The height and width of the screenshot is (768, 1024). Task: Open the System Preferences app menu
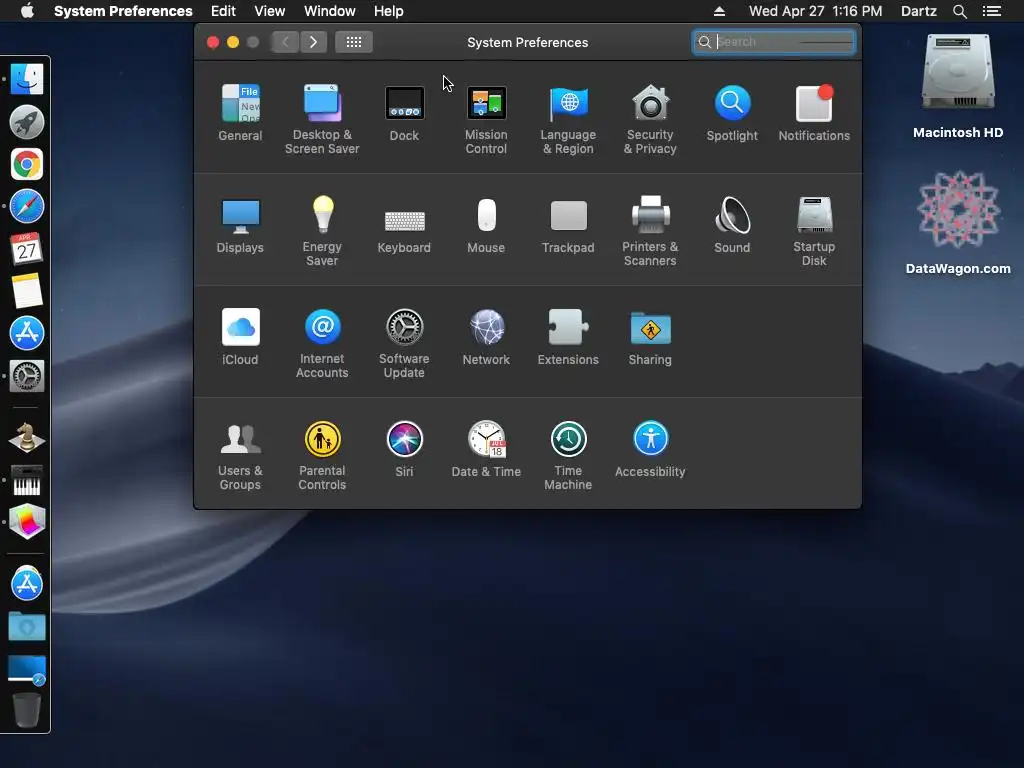tap(123, 11)
